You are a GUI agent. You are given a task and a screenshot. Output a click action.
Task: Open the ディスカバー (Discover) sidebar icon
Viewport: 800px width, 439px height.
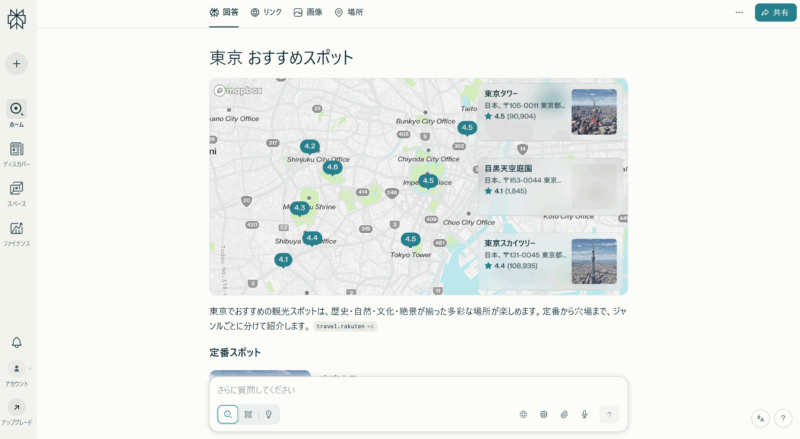(x=16, y=150)
